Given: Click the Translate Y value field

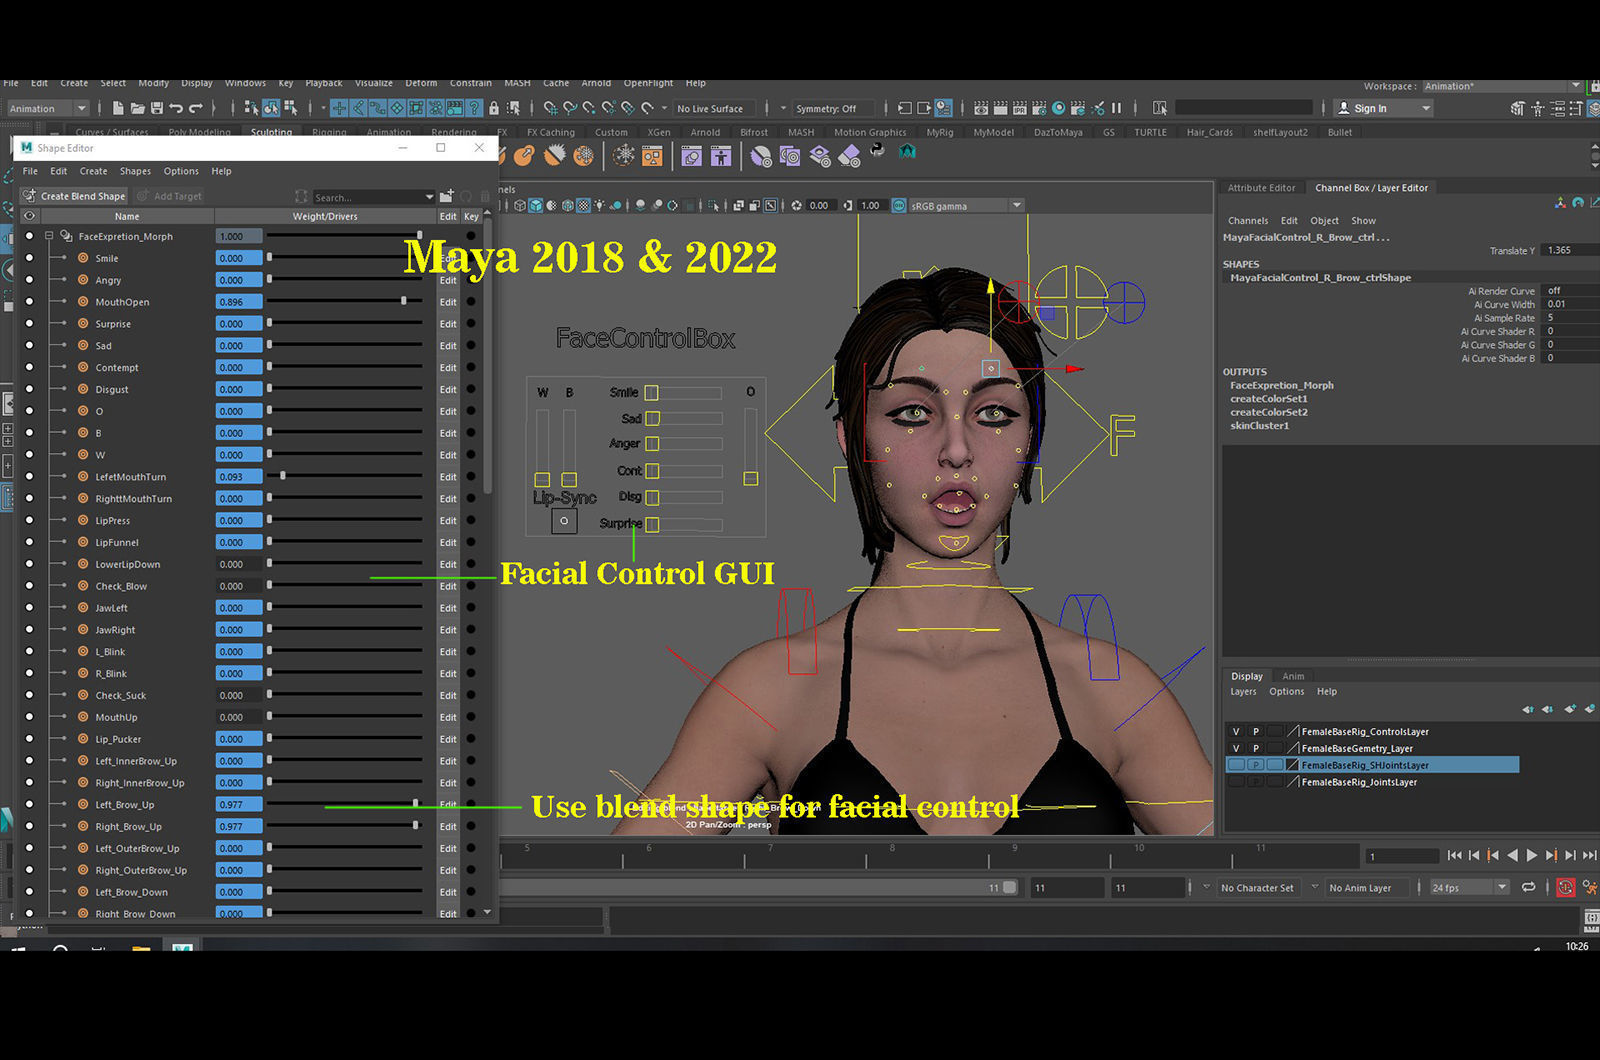Looking at the screenshot, I should pos(1568,250).
